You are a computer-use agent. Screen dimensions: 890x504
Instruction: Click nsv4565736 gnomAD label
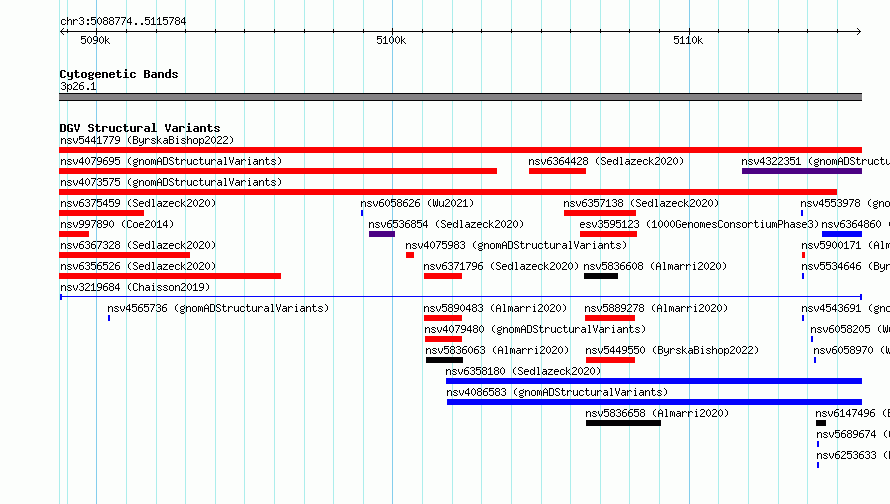[218, 308]
